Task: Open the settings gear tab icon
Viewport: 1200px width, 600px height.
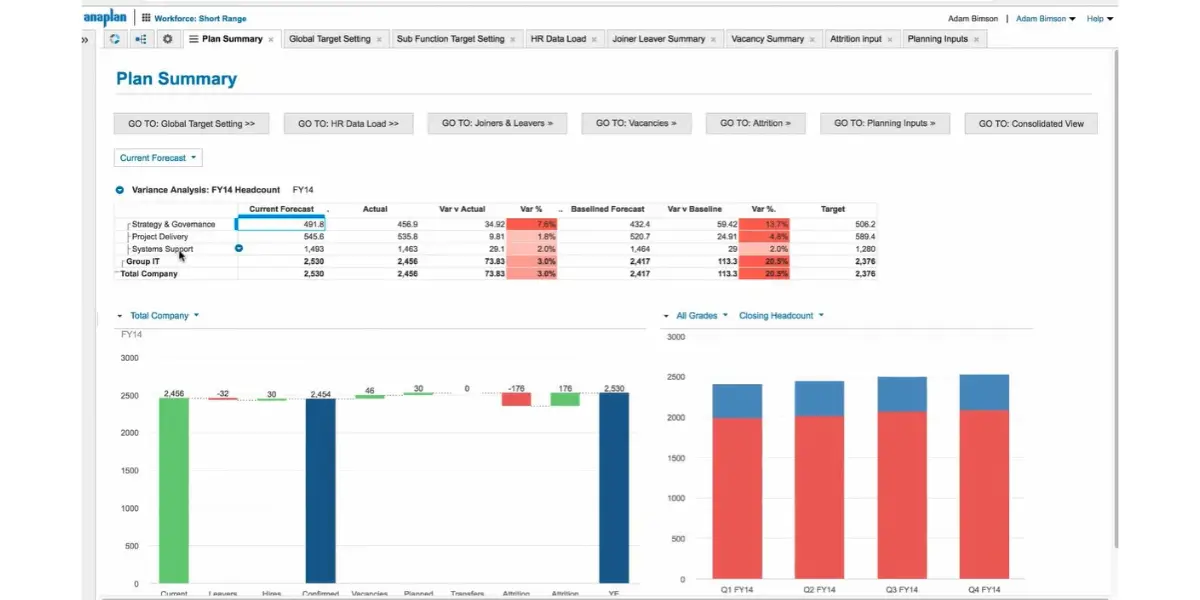Action: pyautogui.click(x=167, y=39)
